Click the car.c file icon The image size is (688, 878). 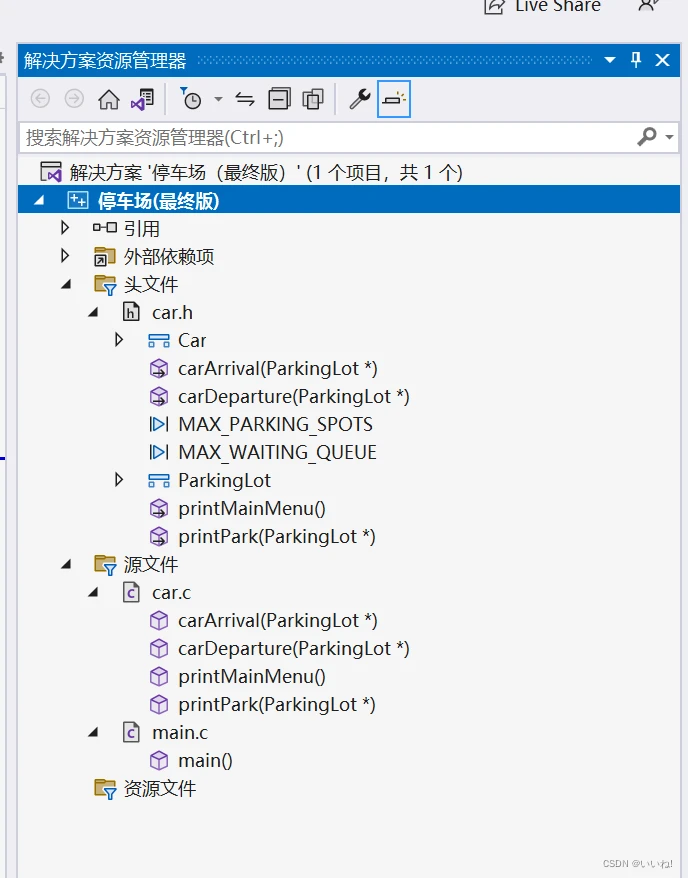(x=131, y=592)
